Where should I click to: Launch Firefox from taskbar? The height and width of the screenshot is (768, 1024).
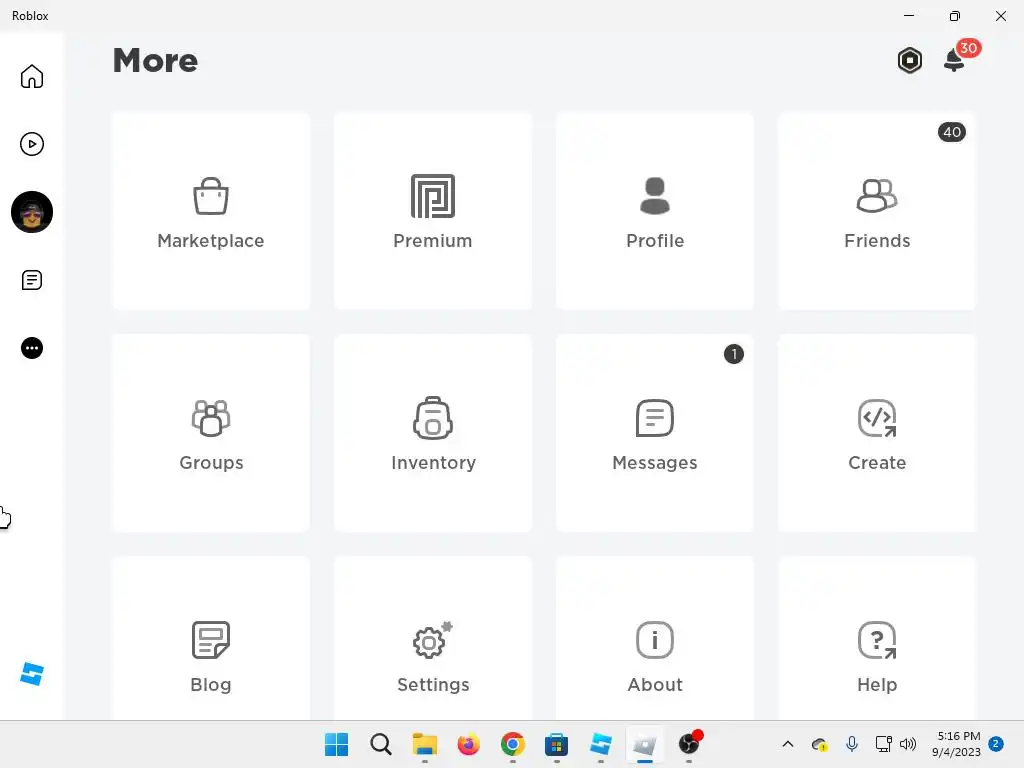click(x=468, y=744)
